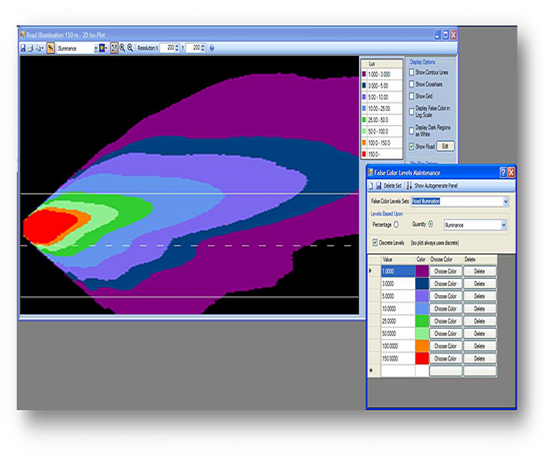Click the new set icon in False Color Levels
The image size is (550, 460).
(x=371, y=186)
